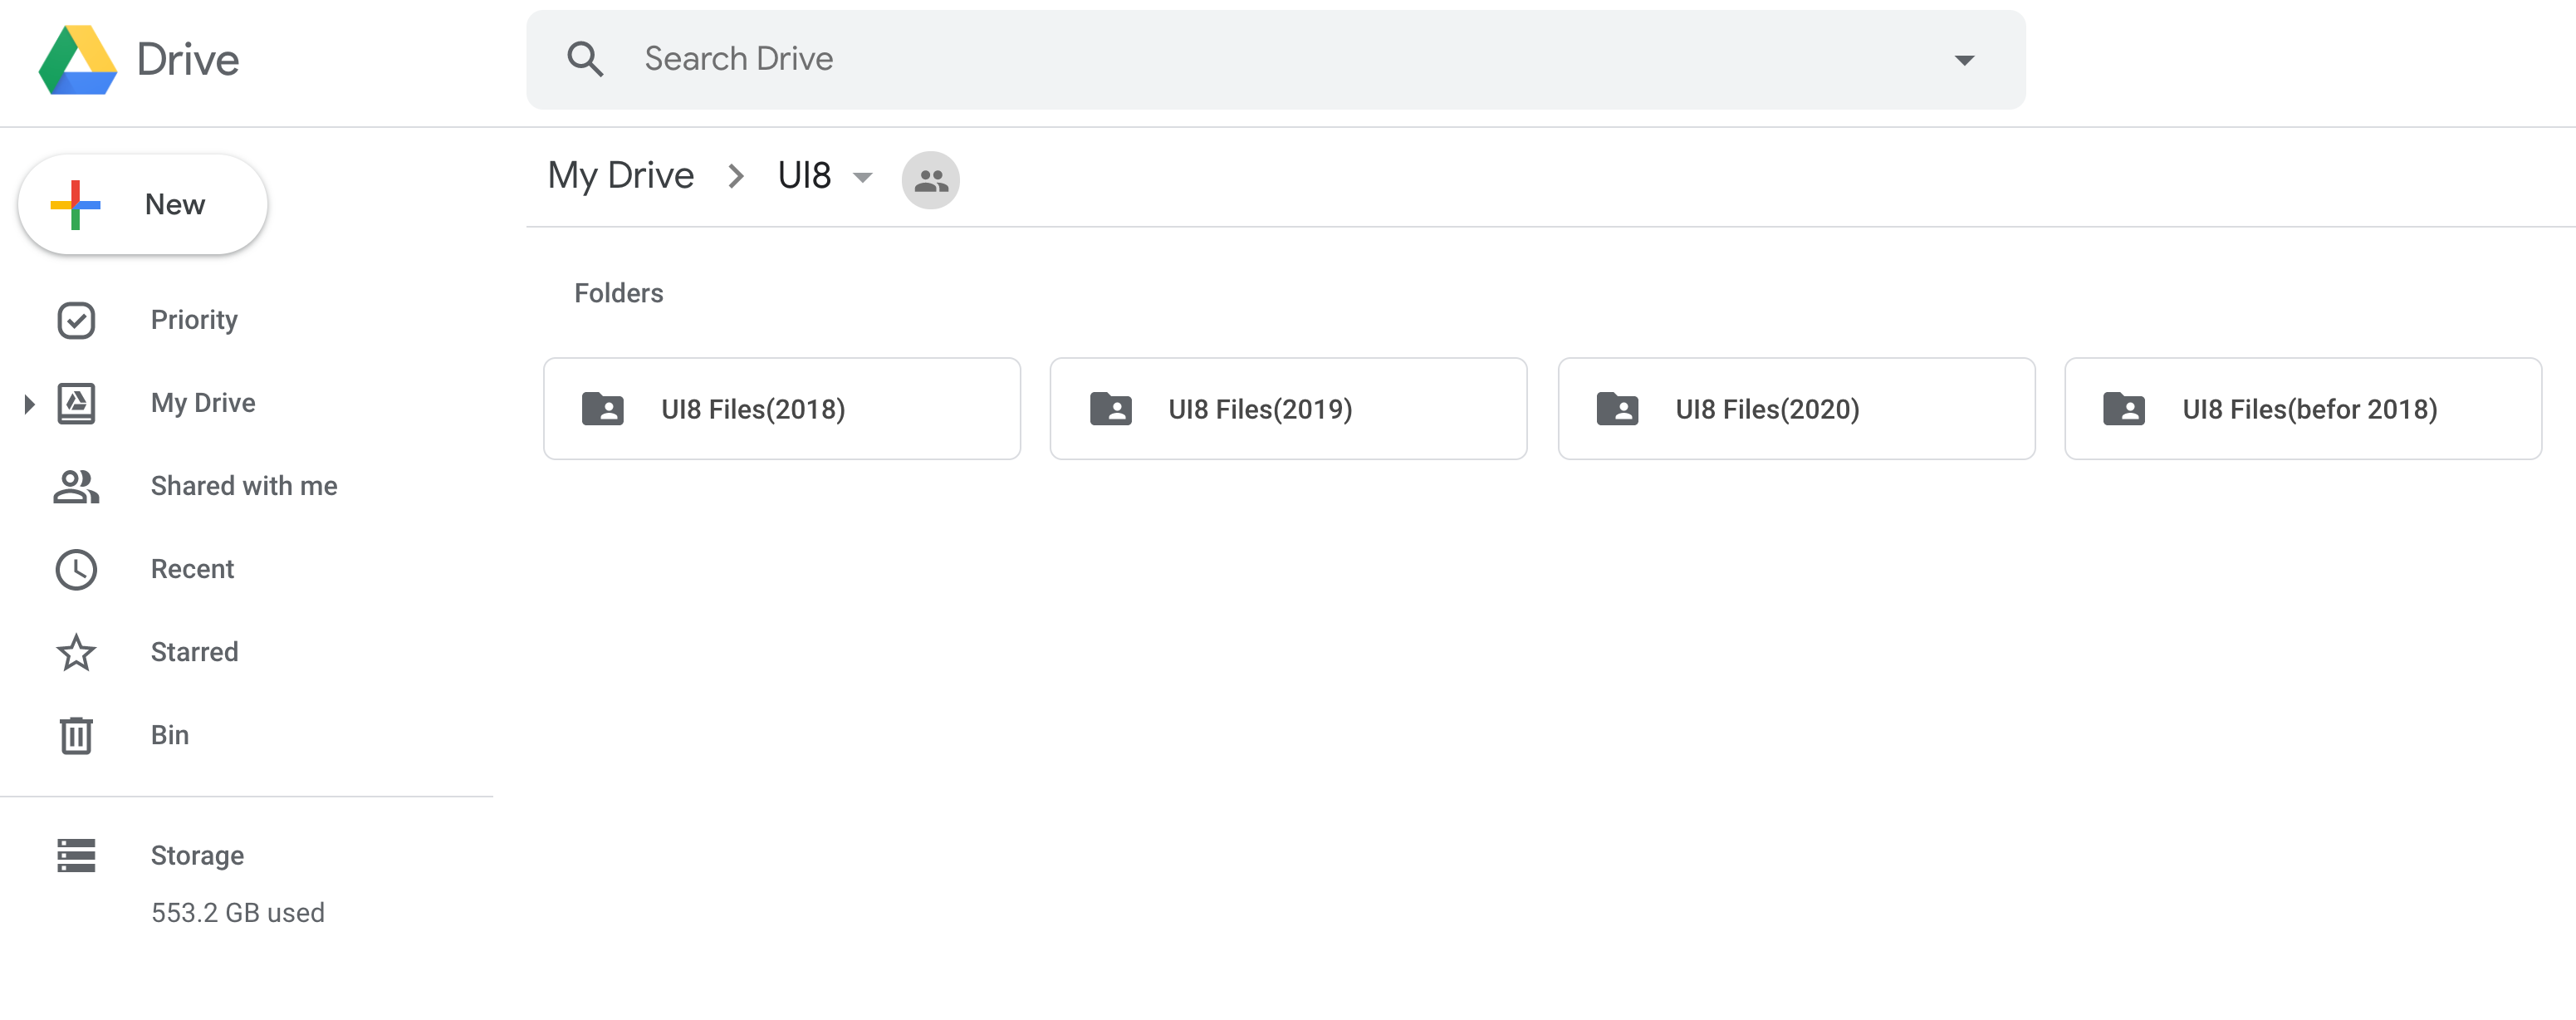Click the Storage stack icon
The image size is (2576, 1020).
pyautogui.click(x=76, y=855)
